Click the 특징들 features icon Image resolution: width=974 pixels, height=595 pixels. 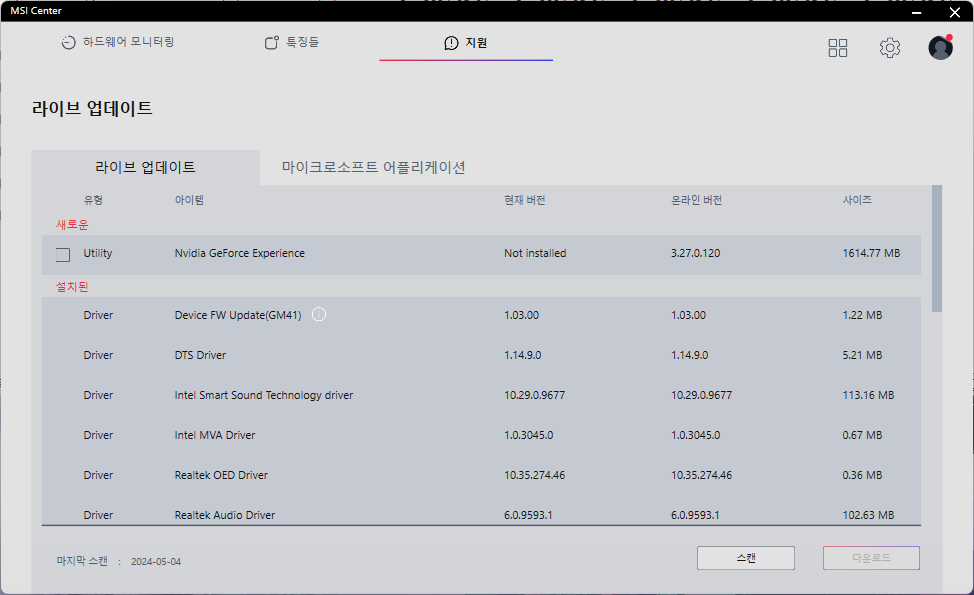click(271, 42)
